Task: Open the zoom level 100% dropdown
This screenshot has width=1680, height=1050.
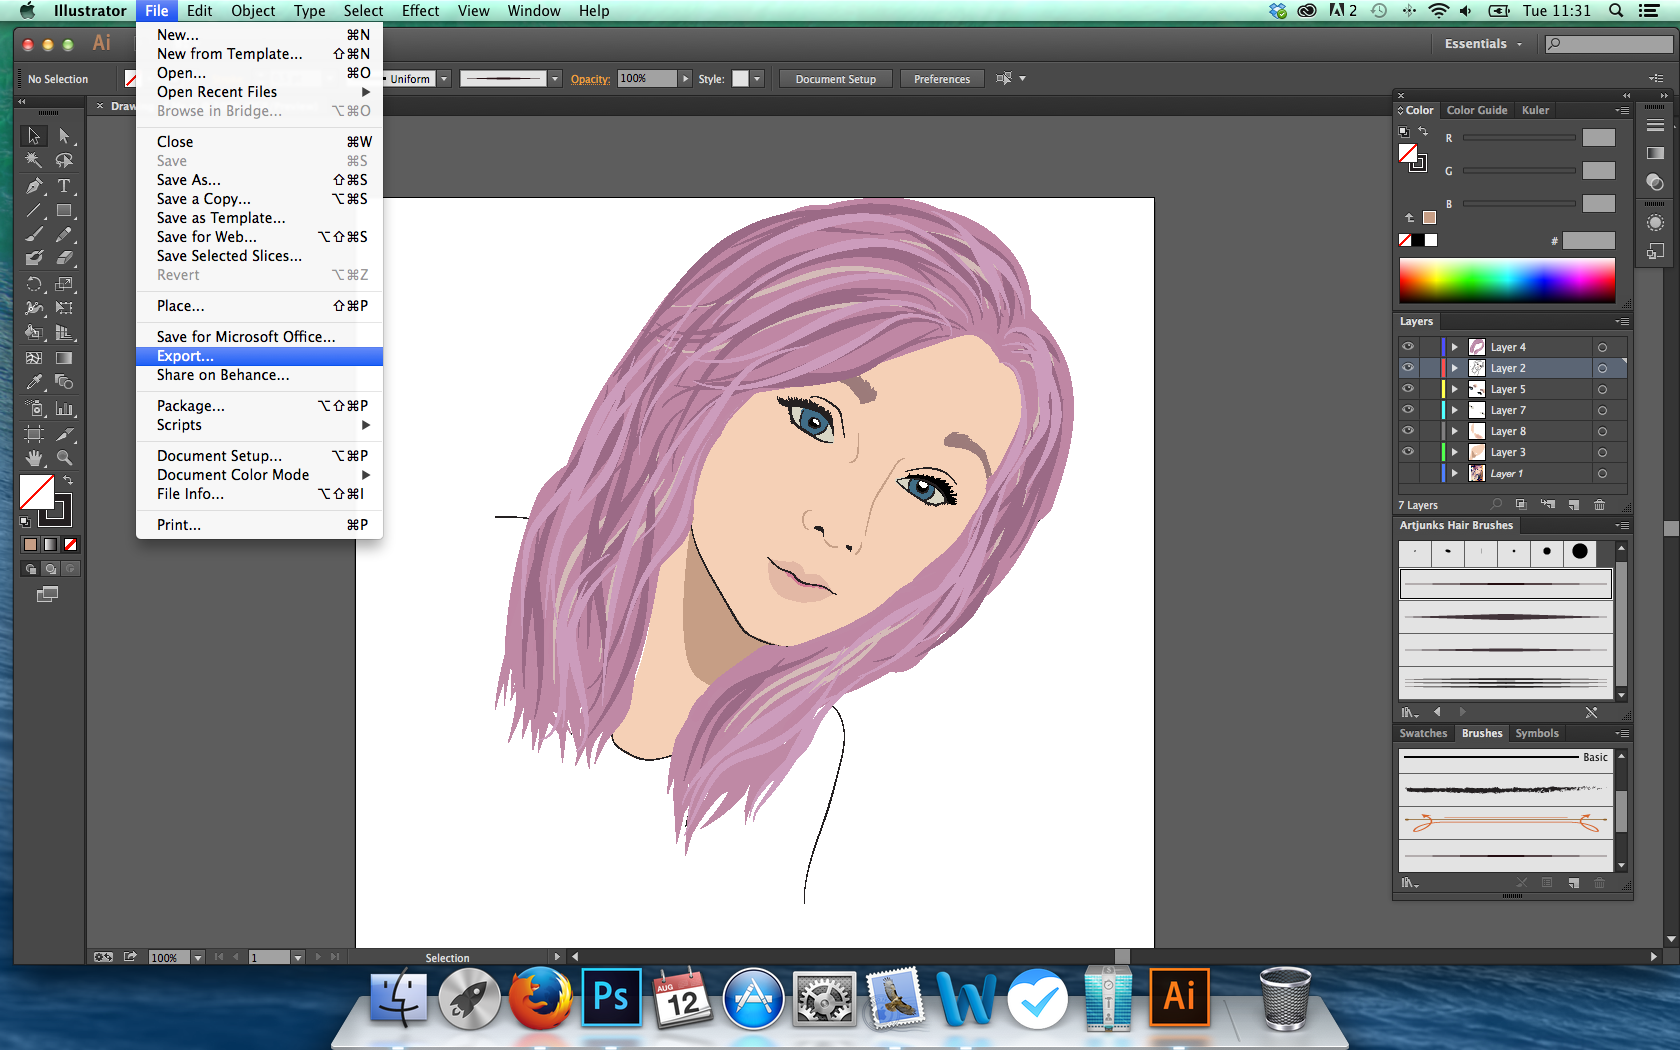Action: 198,958
